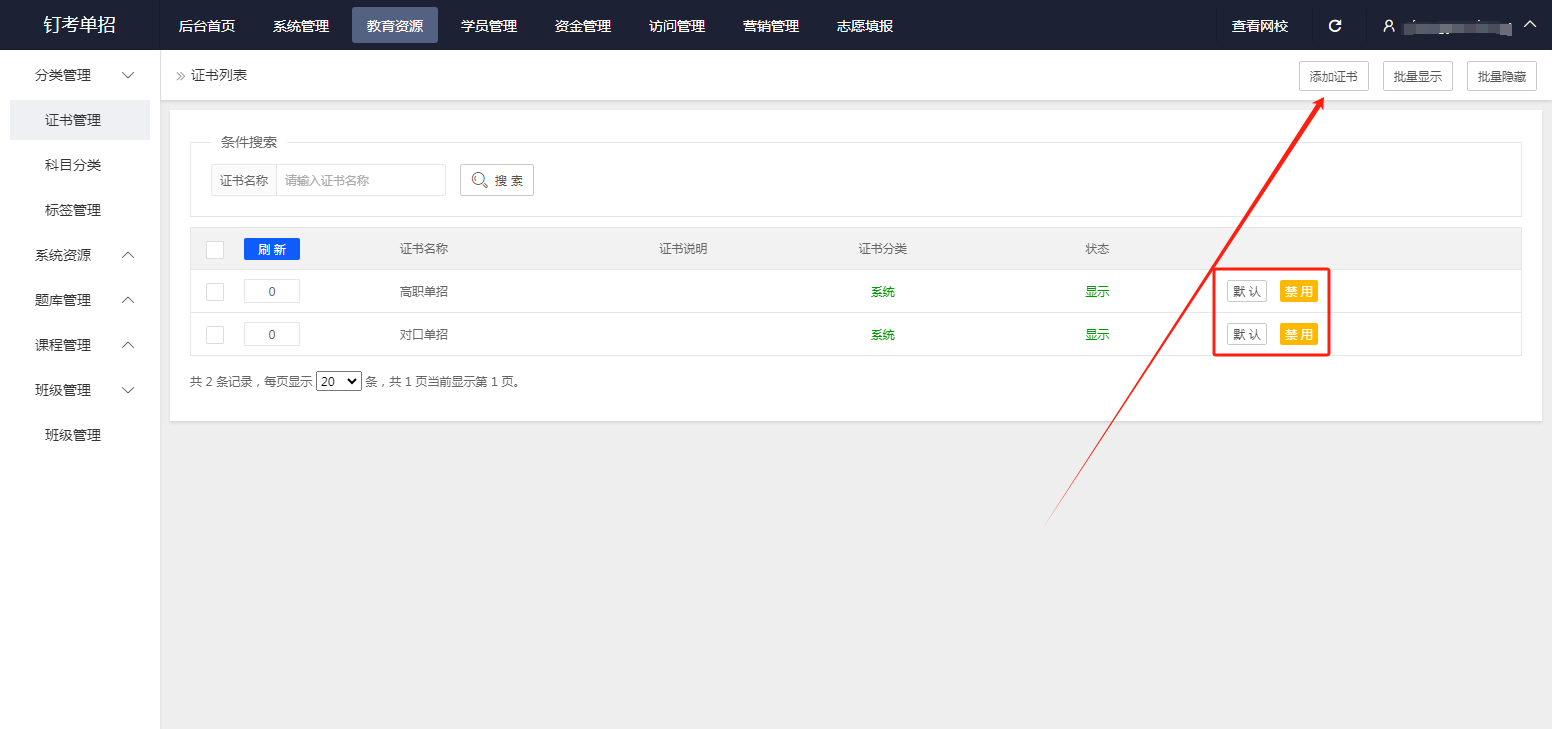Open the 营销管理 top menu
1552x729 pixels.
tap(771, 26)
